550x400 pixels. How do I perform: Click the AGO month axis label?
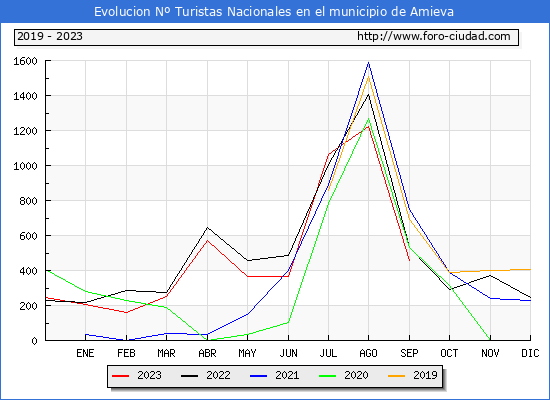point(368,353)
